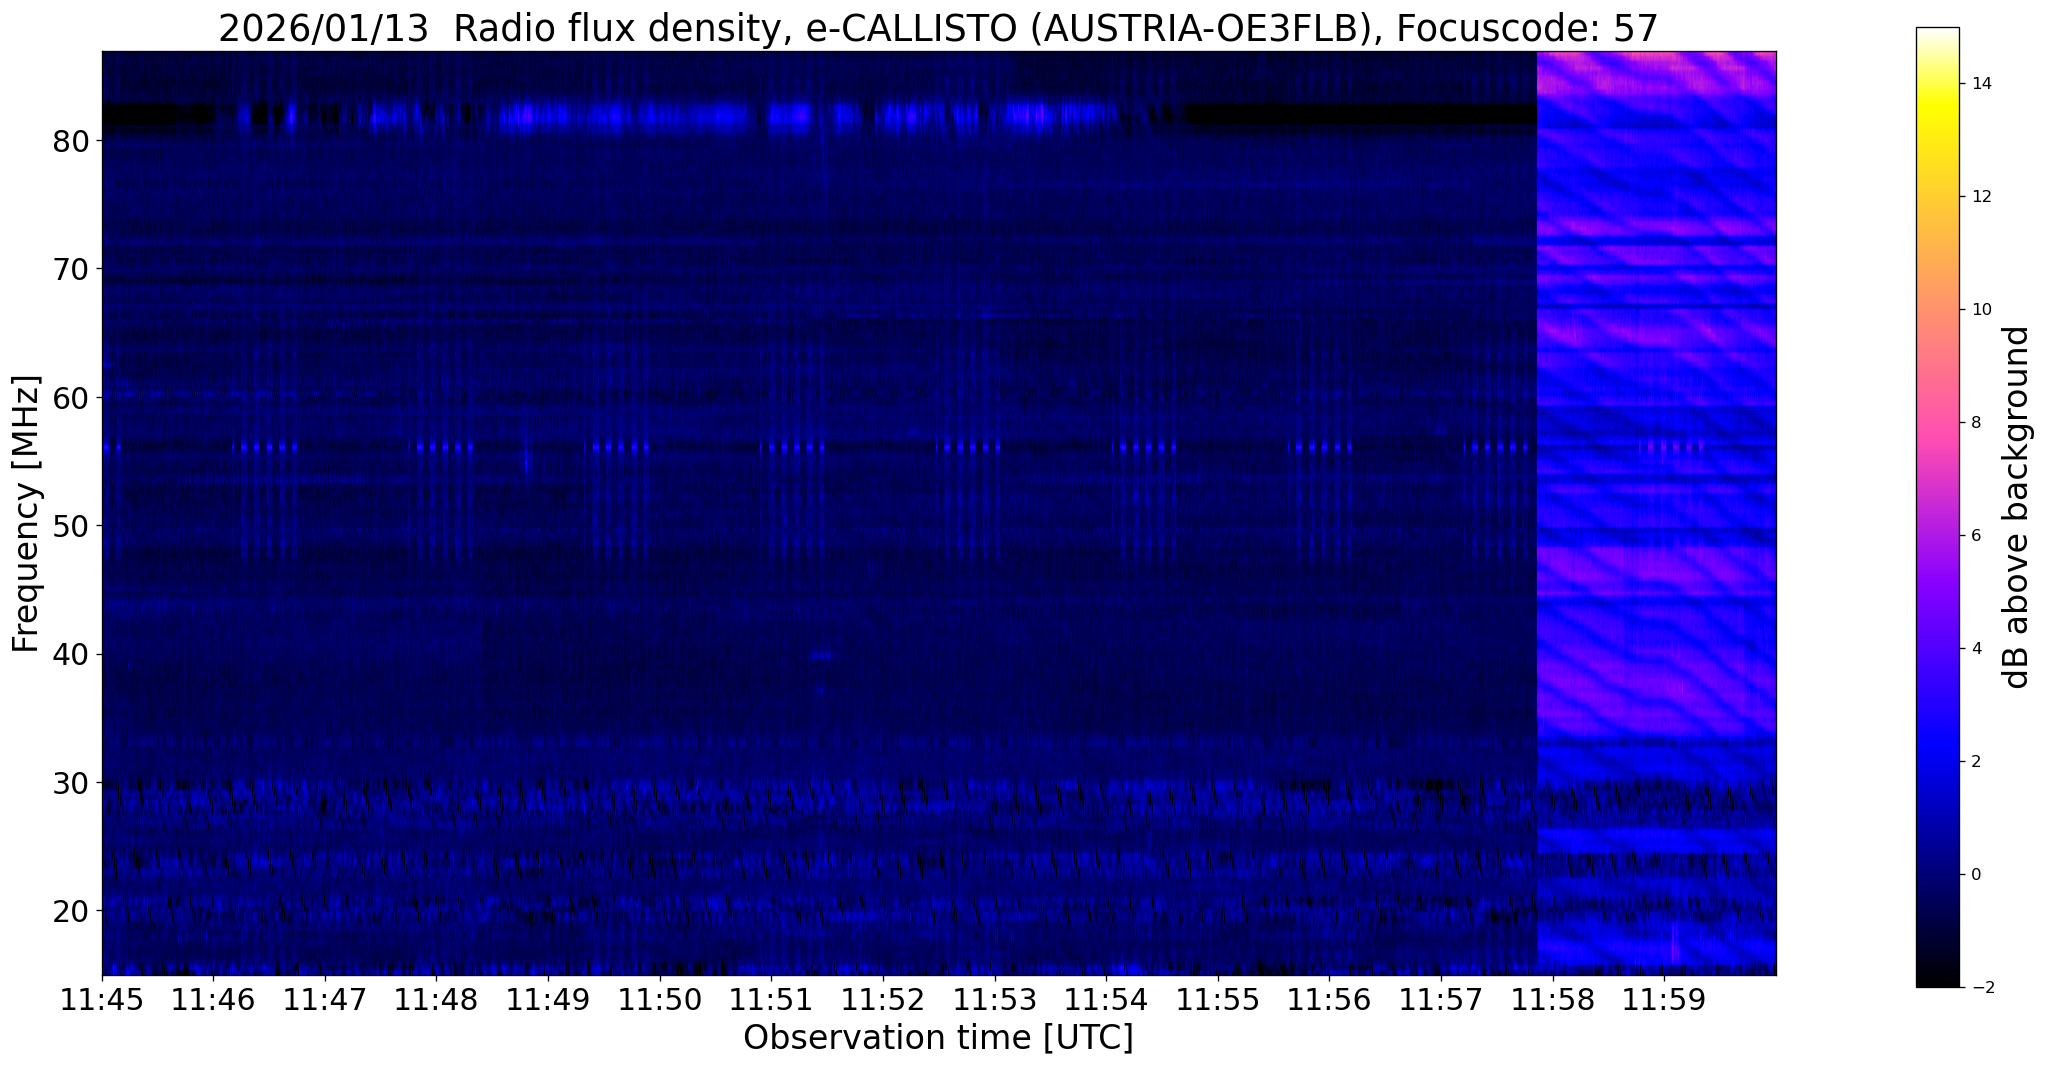
Task: Click the 11:50 time tick label
Action: click(660, 1000)
